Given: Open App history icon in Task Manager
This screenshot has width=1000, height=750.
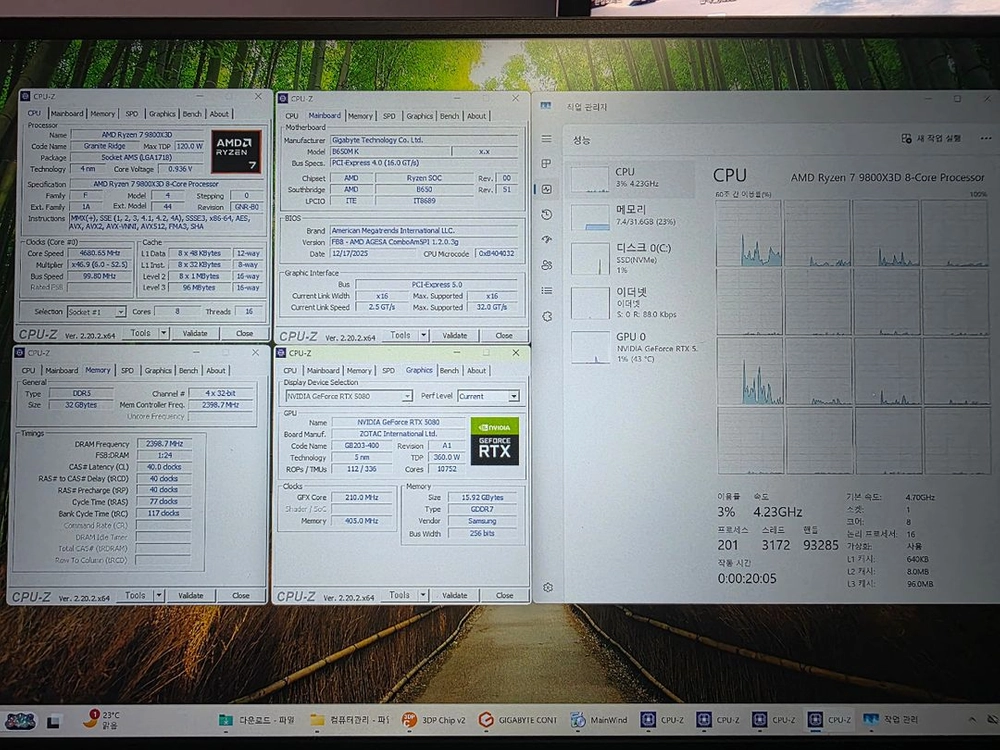Looking at the screenshot, I should [547, 214].
